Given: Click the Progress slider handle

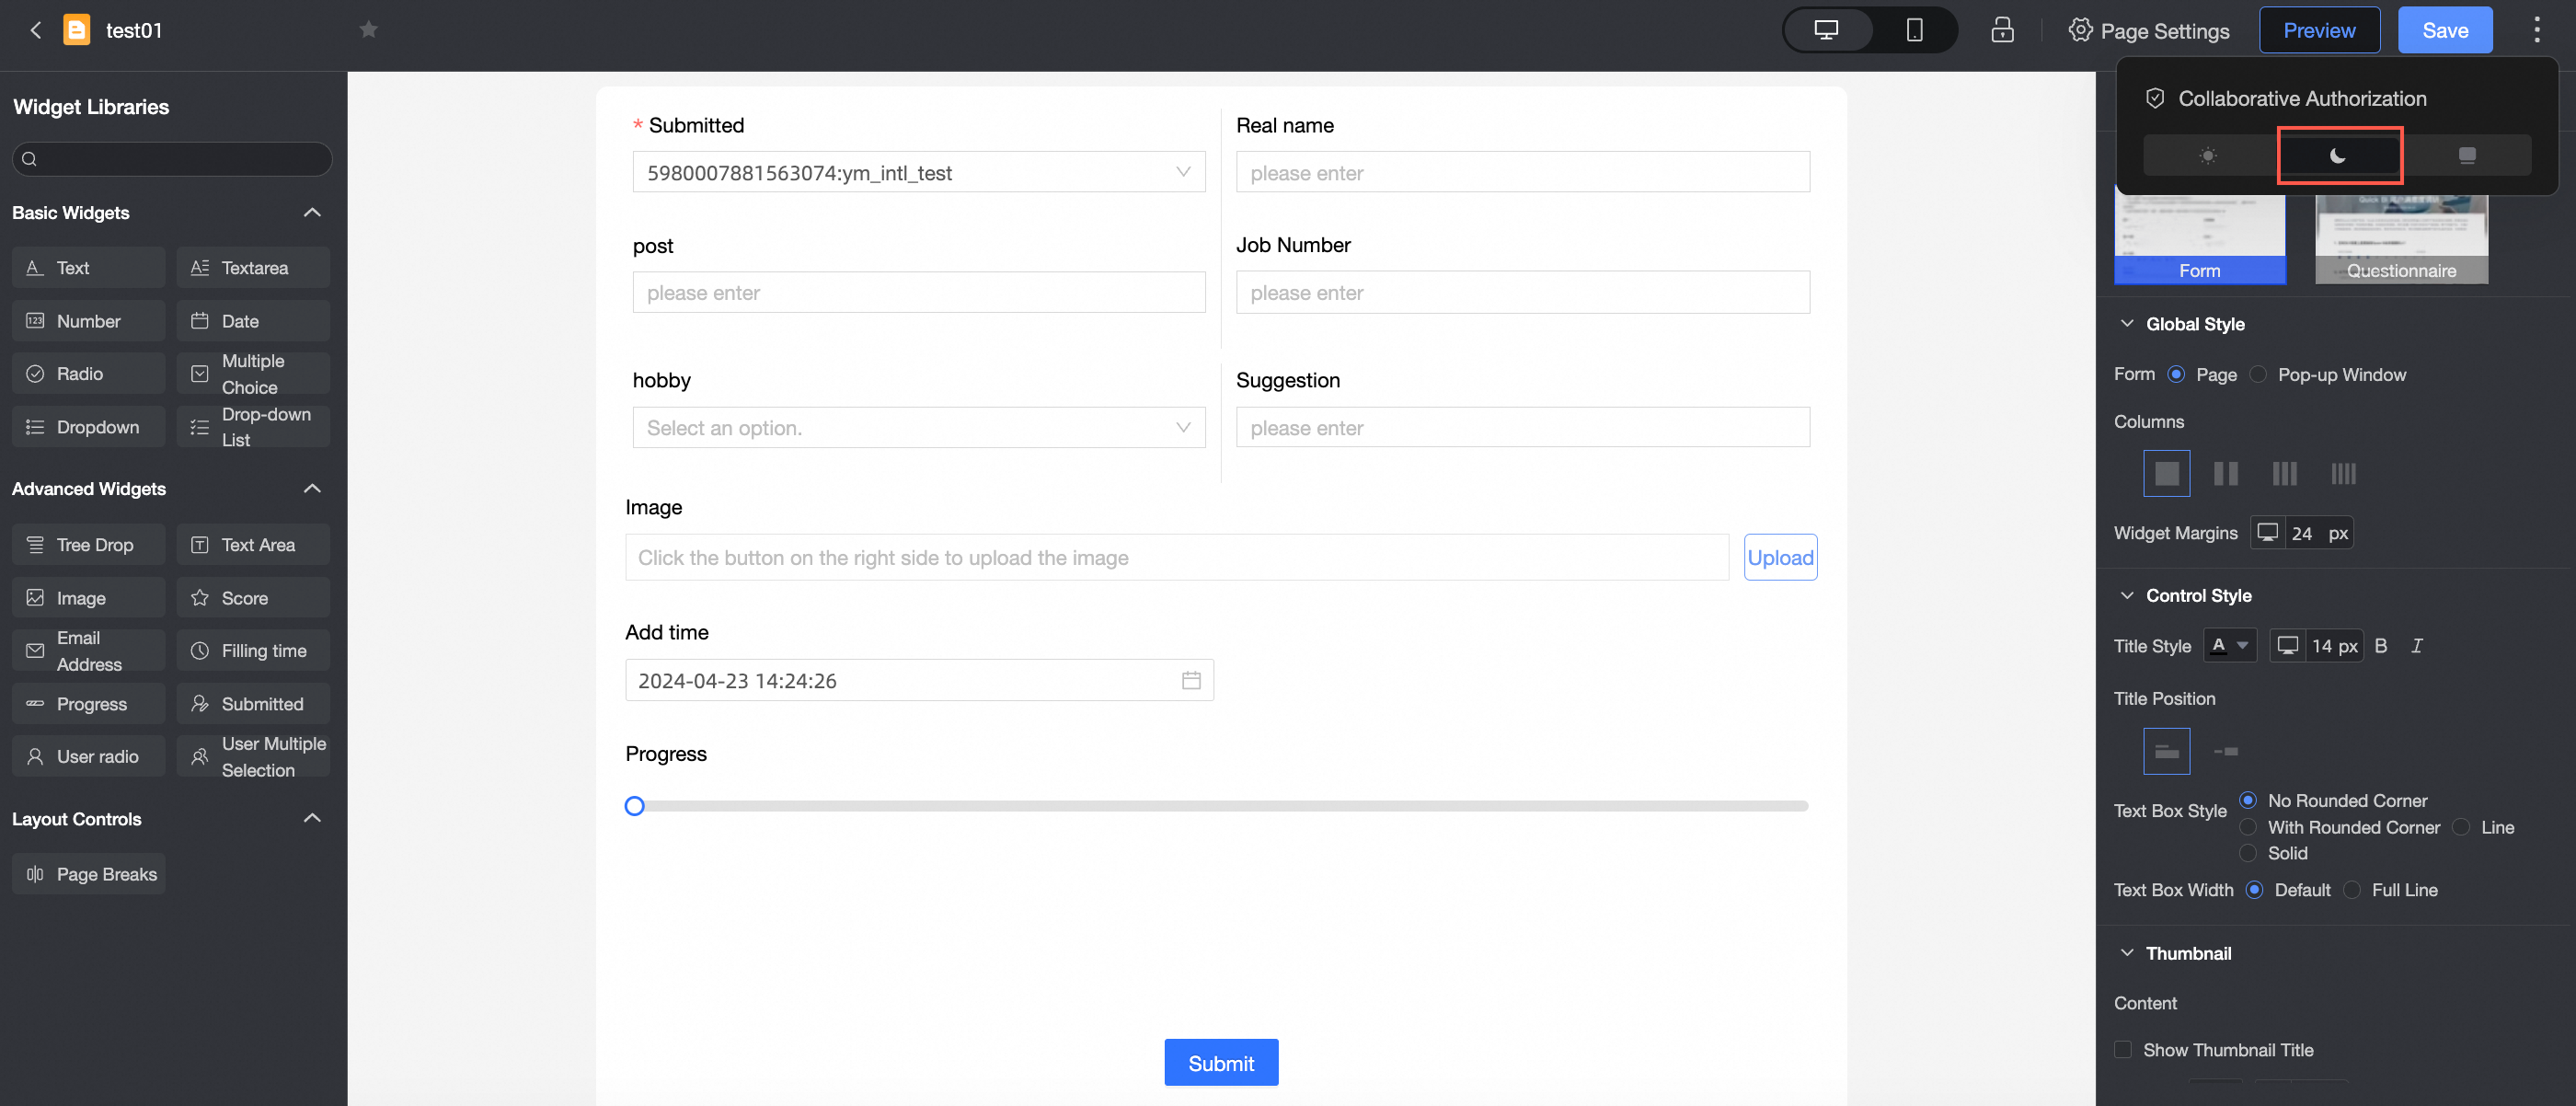Looking at the screenshot, I should pos(634,806).
